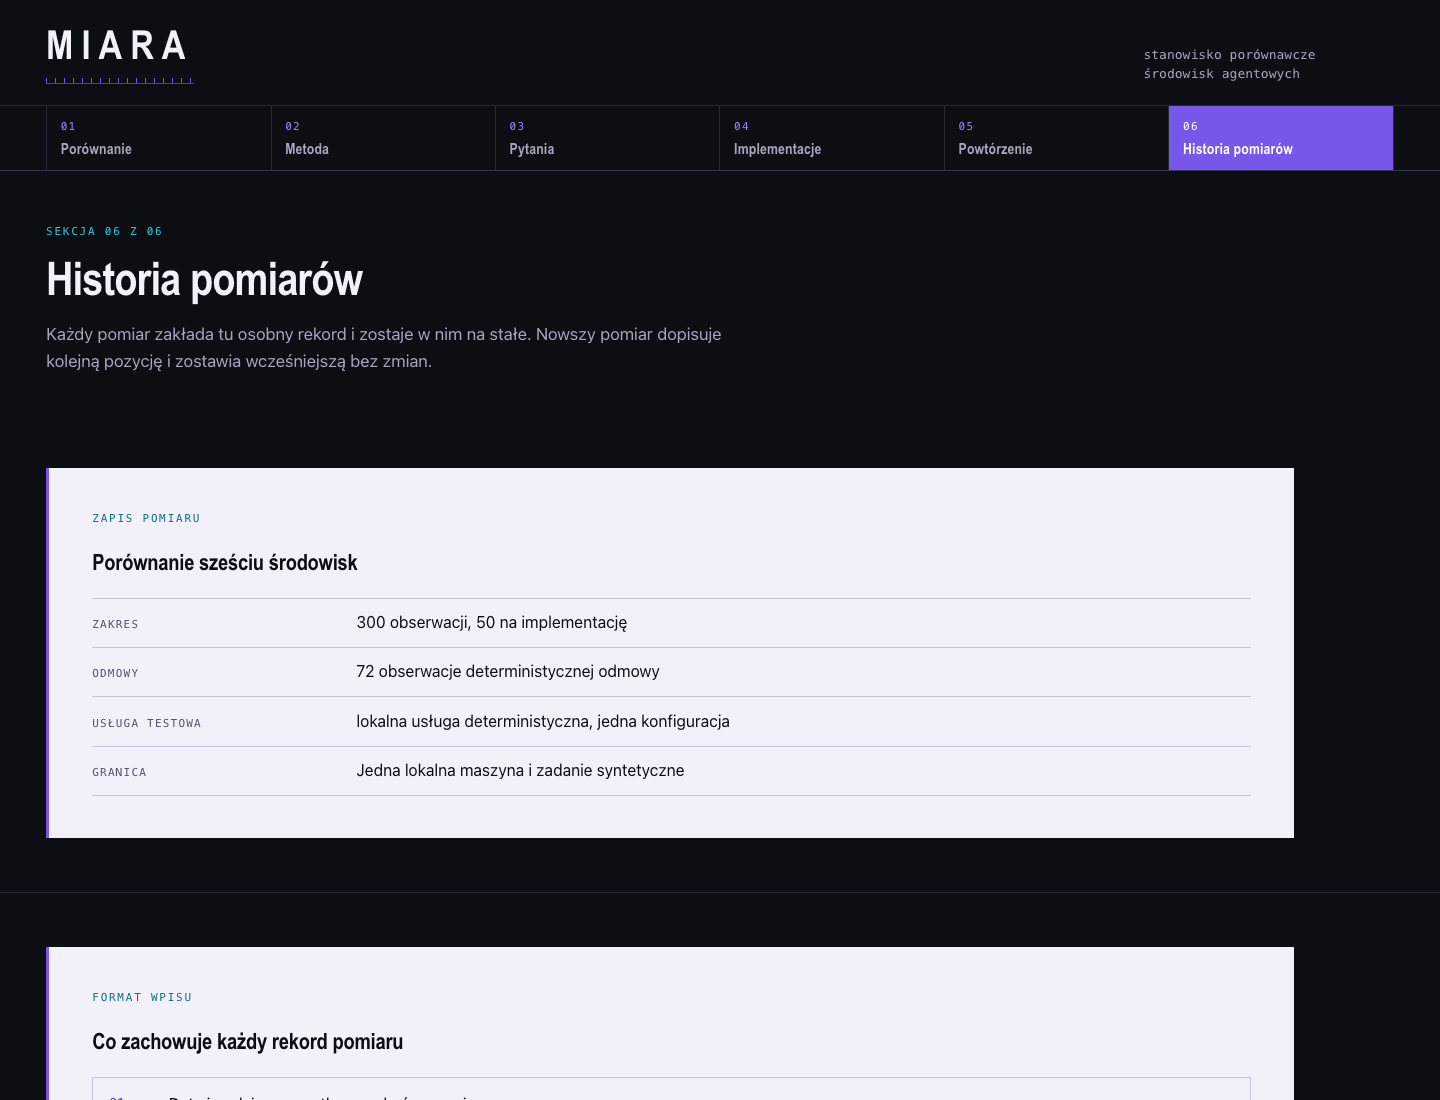Image resolution: width=1440 pixels, height=1100 pixels.
Task: Click 'Co zachowuje każdy rekord pomiaru' heading
Action: 248,1042
